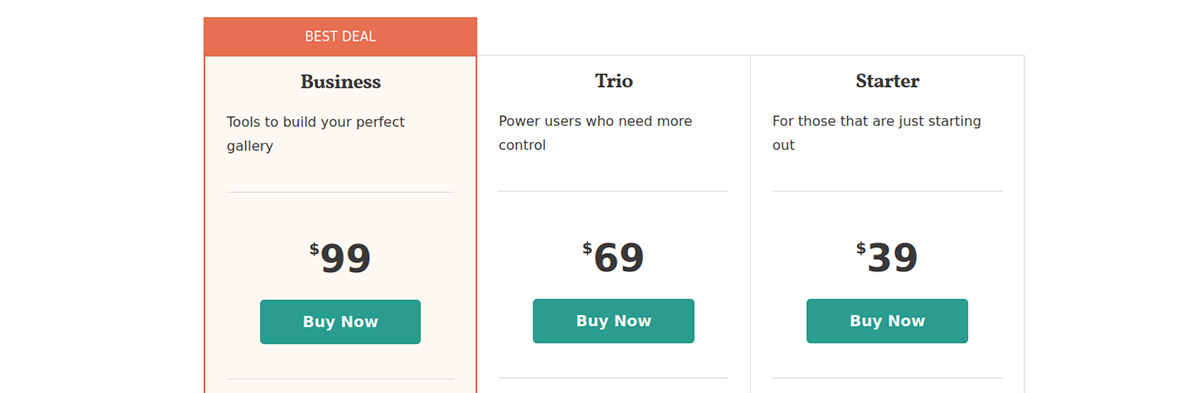This screenshot has width=1200, height=393.
Task: Click 'Power users who need more control' text
Action: pyautogui.click(x=596, y=133)
